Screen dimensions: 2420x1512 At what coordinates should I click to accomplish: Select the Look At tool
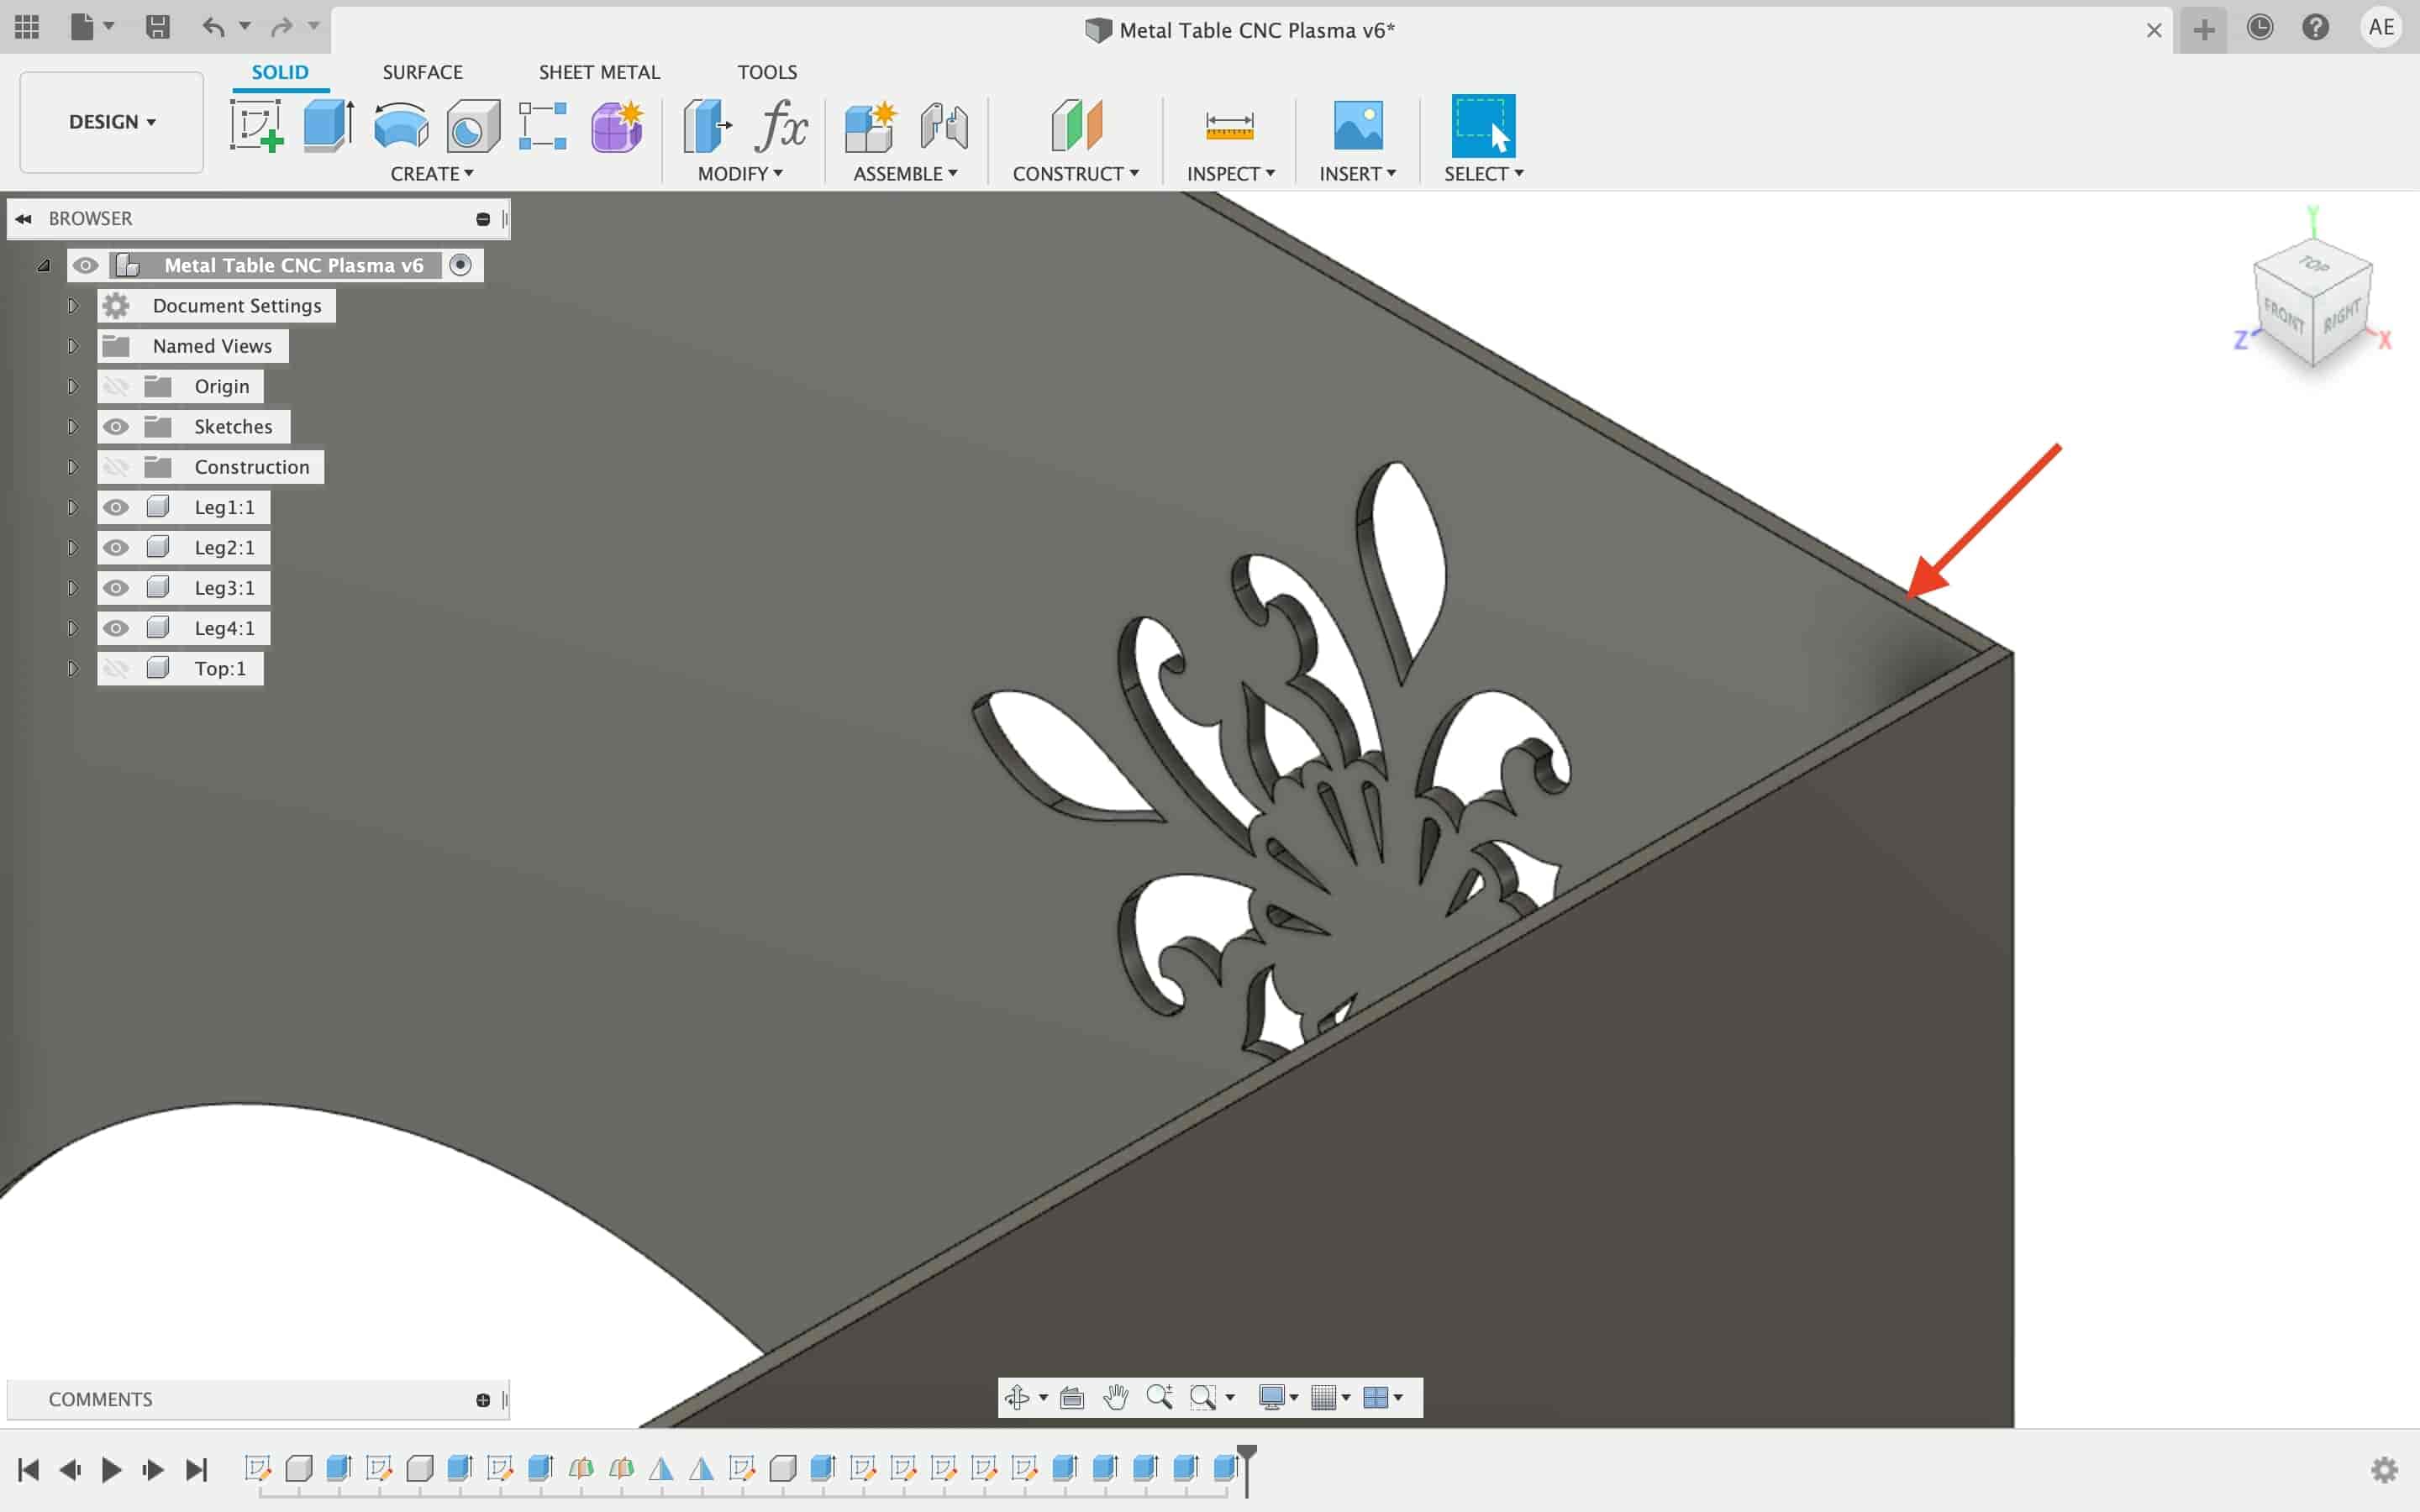[1072, 1397]
